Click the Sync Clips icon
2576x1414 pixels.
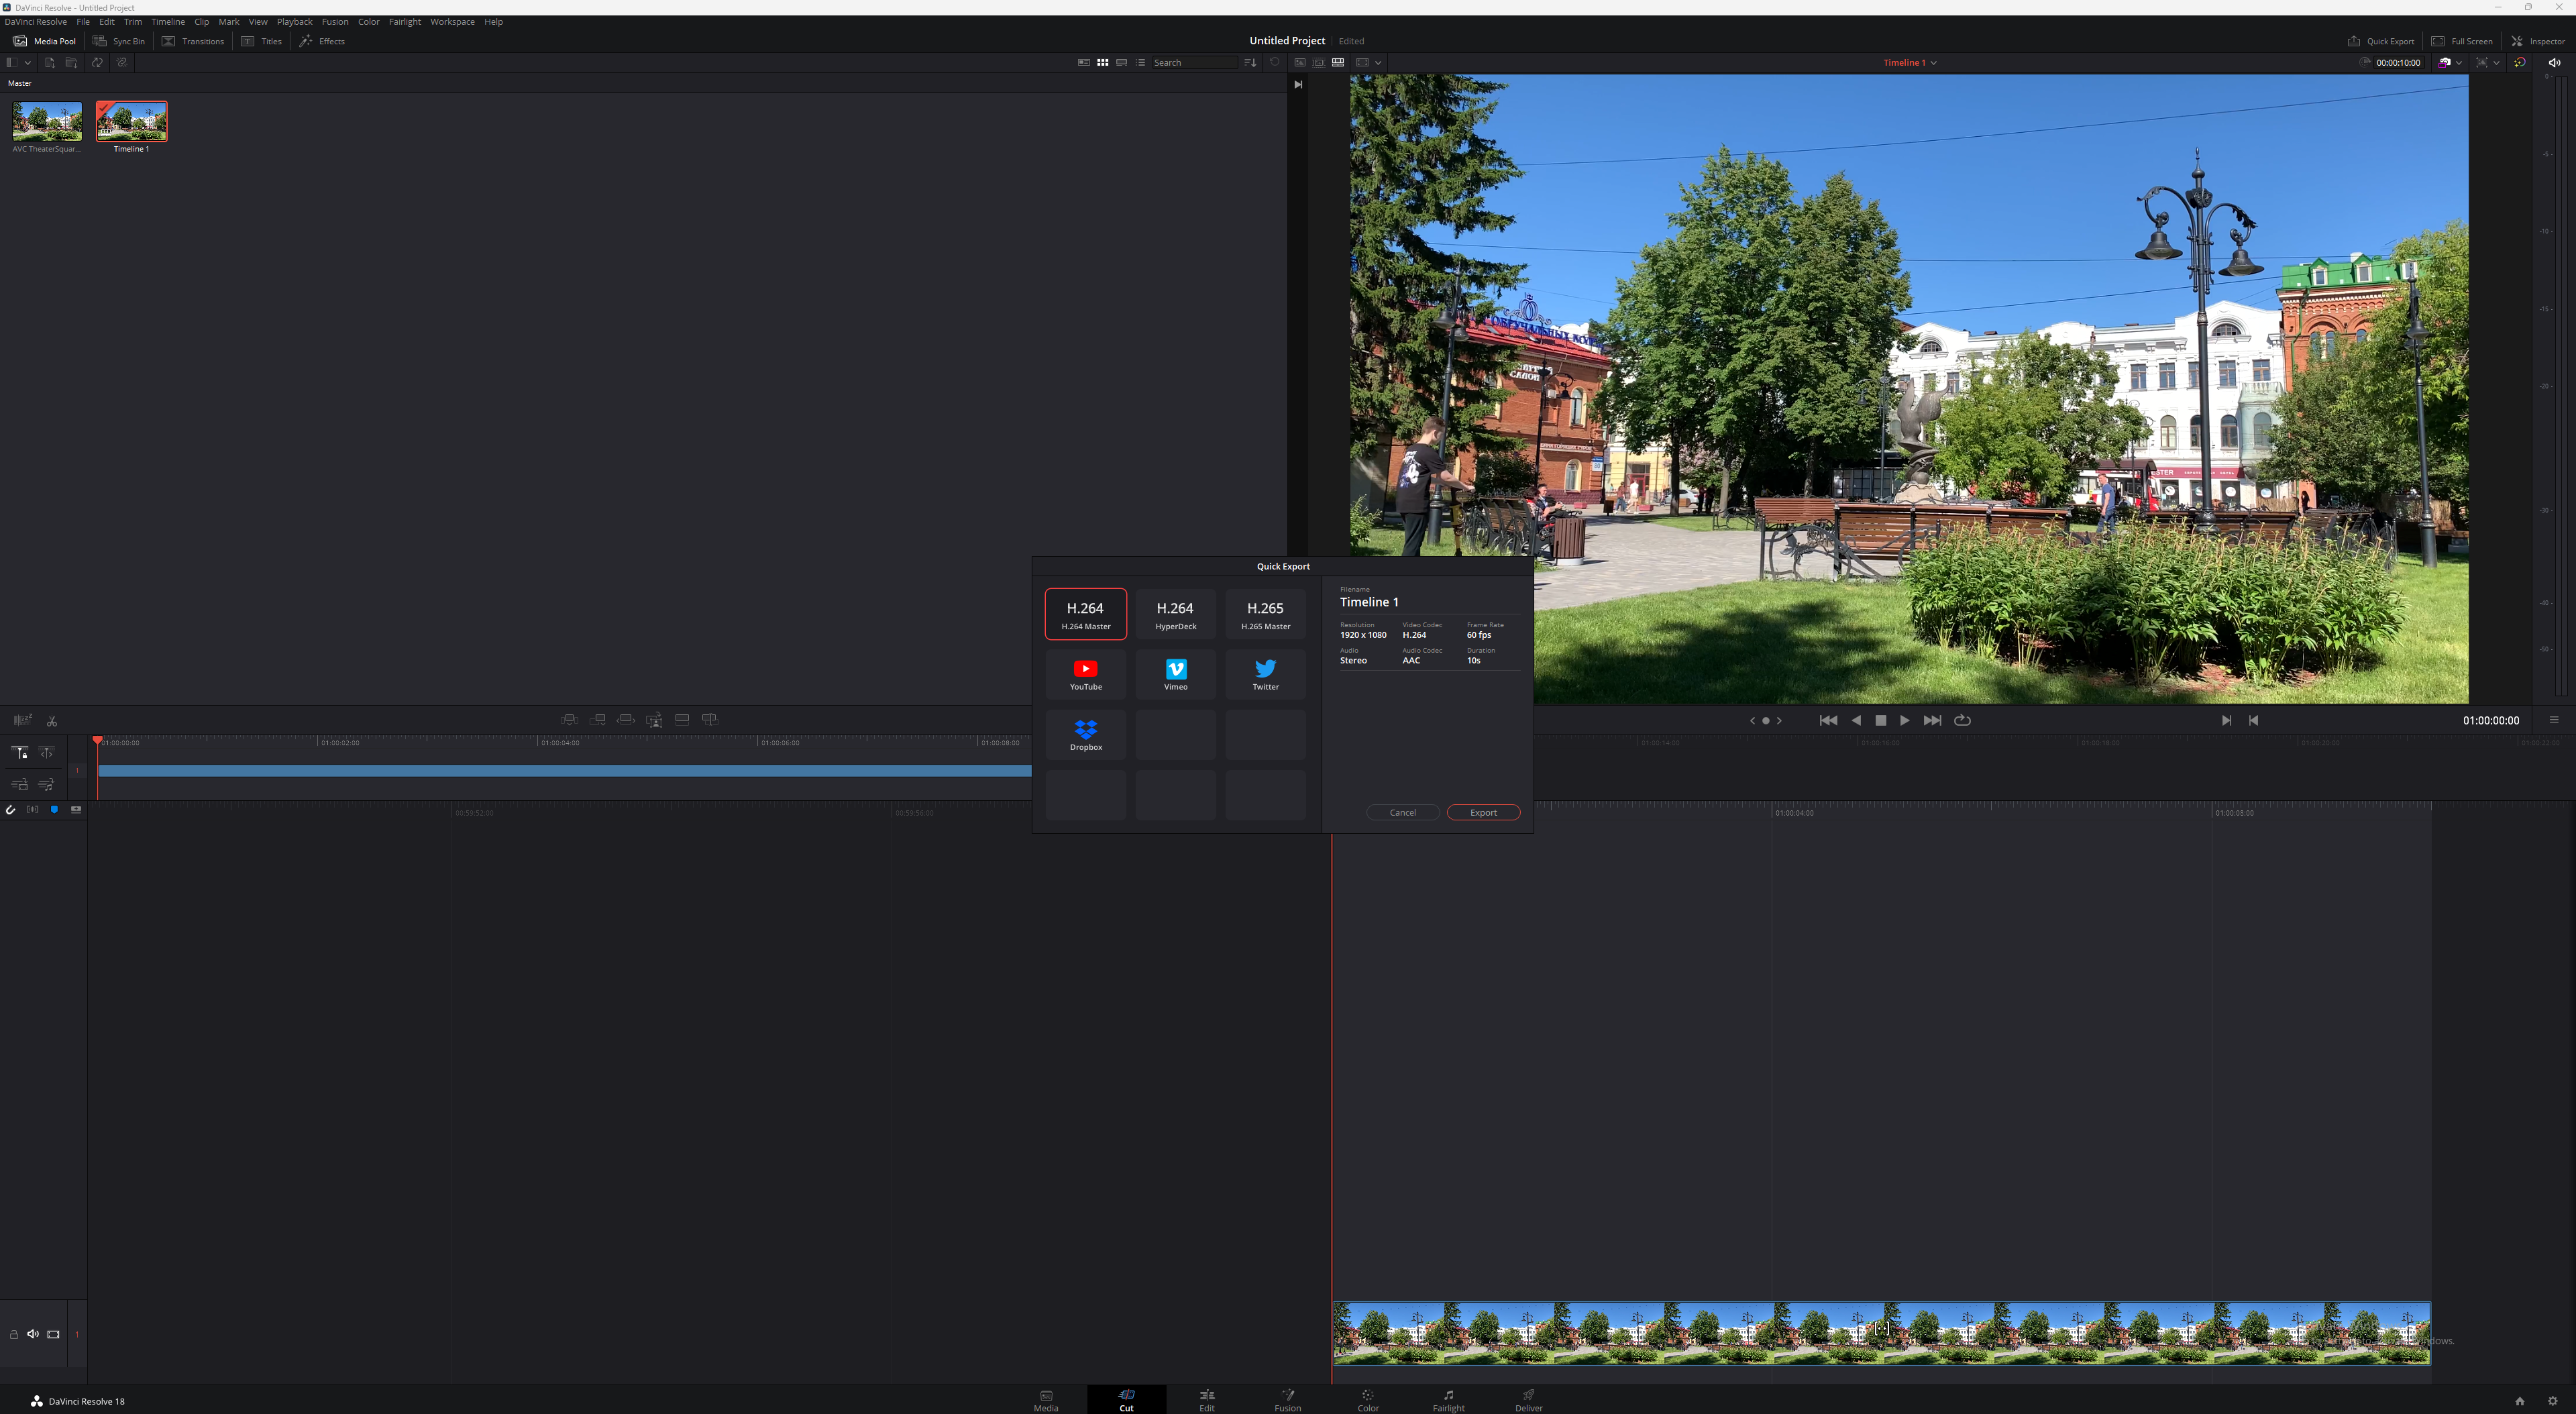(x=97, y=62)
